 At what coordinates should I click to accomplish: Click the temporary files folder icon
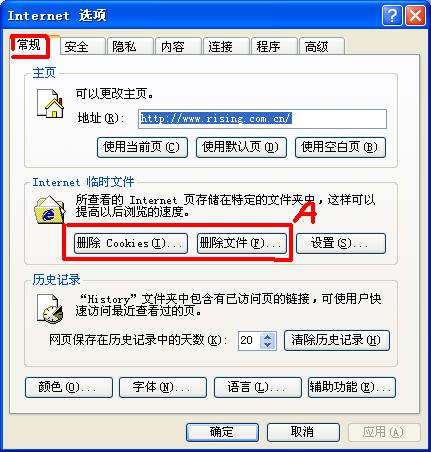(50, 210)
